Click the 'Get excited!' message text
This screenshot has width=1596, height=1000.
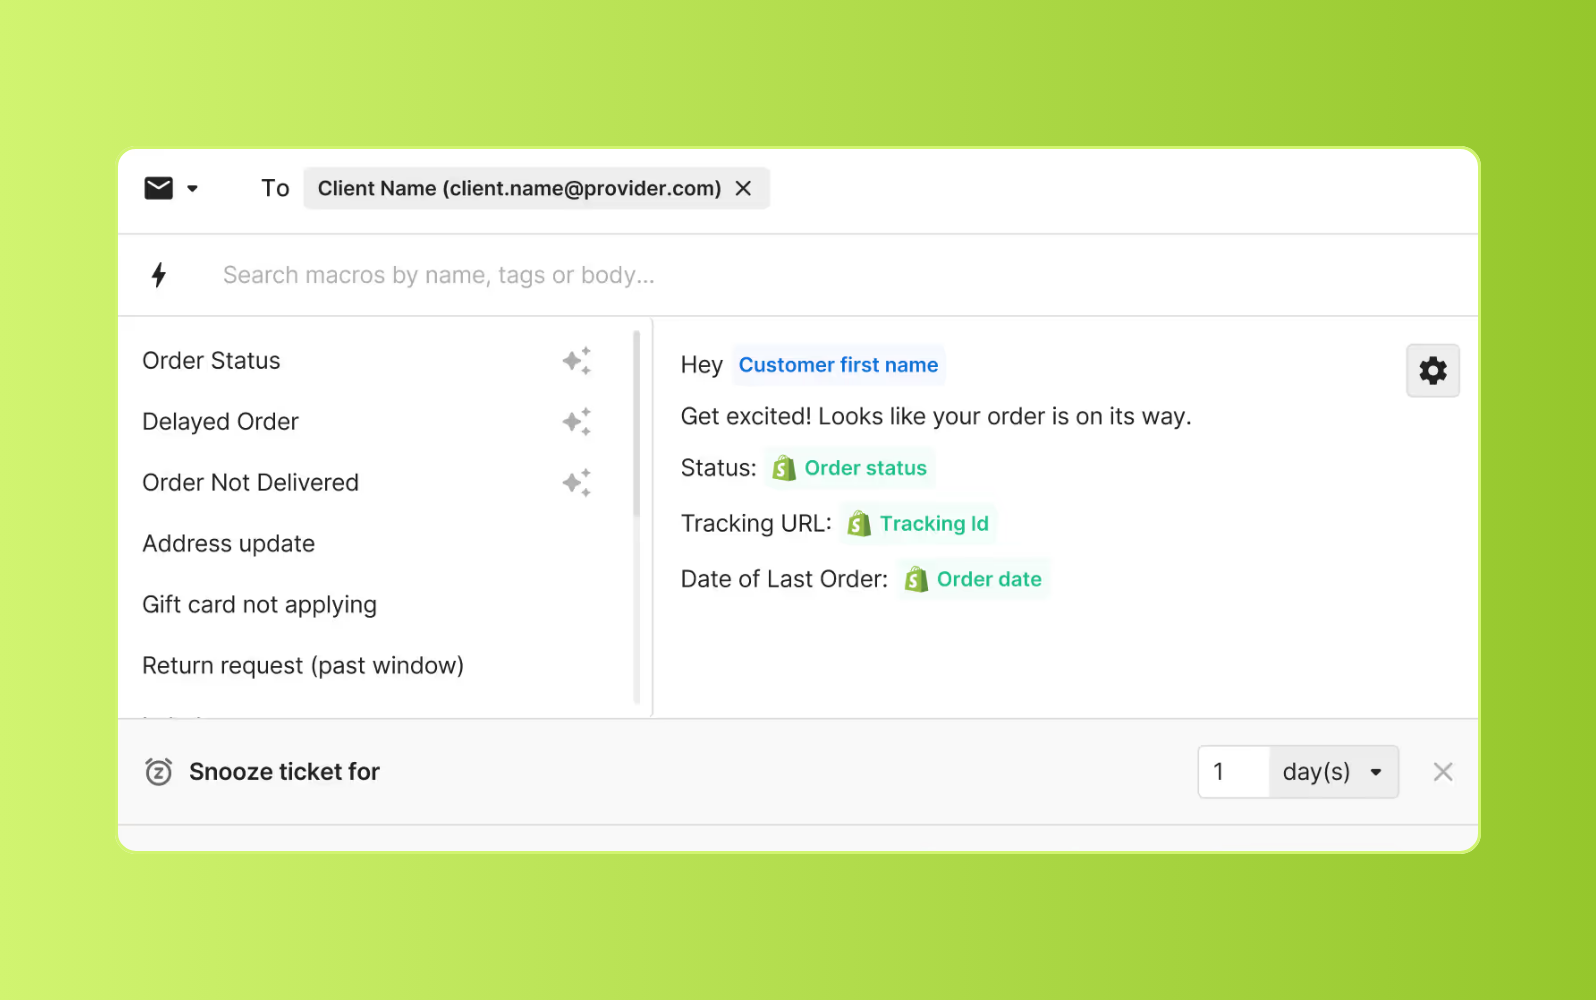click(936, 416)
